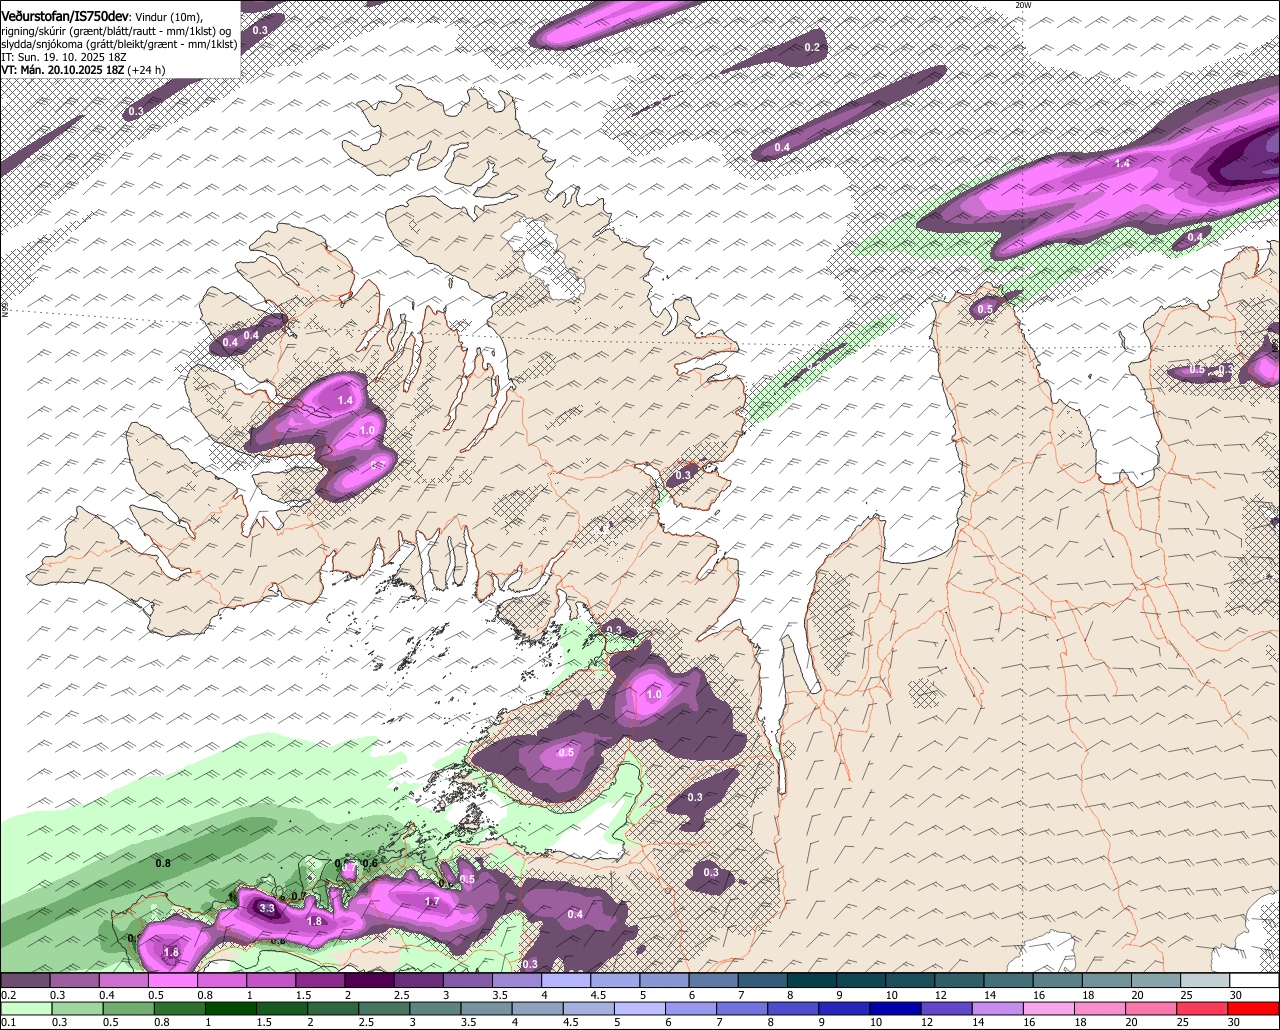Screen dimensions: 1280x1030
Task: Select the darkest purple swatch labeled 2 in the top row
Action: pos(368,981)
